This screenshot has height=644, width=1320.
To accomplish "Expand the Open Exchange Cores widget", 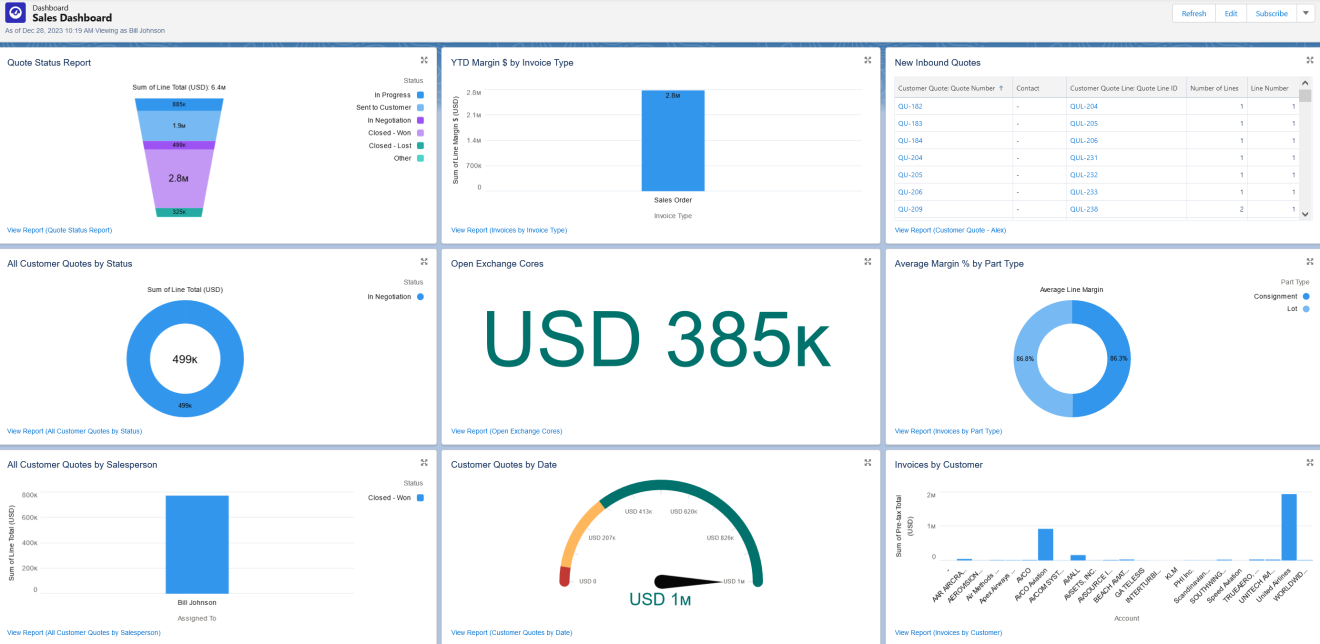I will (x=866, y=262).
